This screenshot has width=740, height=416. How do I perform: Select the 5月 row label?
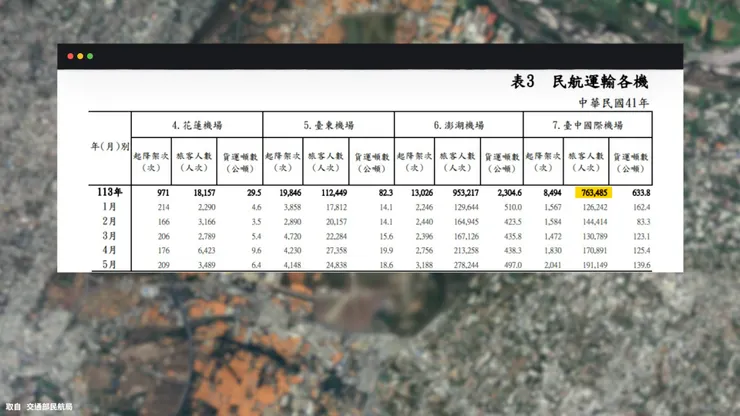[109, 265]
